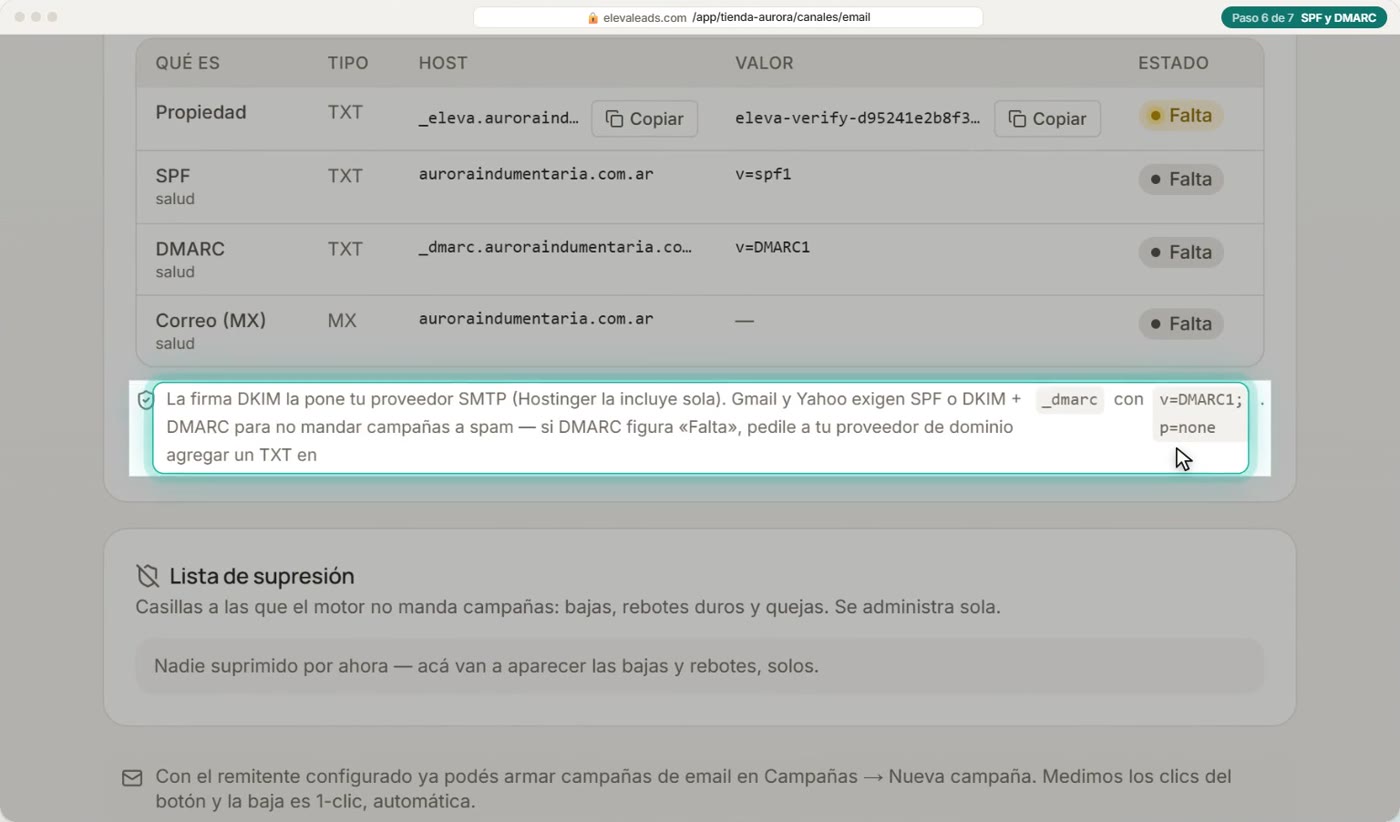1400x822 pixels.
Task: Click the SPF row label
Action: pyautogui.click(x=173, y=175)
